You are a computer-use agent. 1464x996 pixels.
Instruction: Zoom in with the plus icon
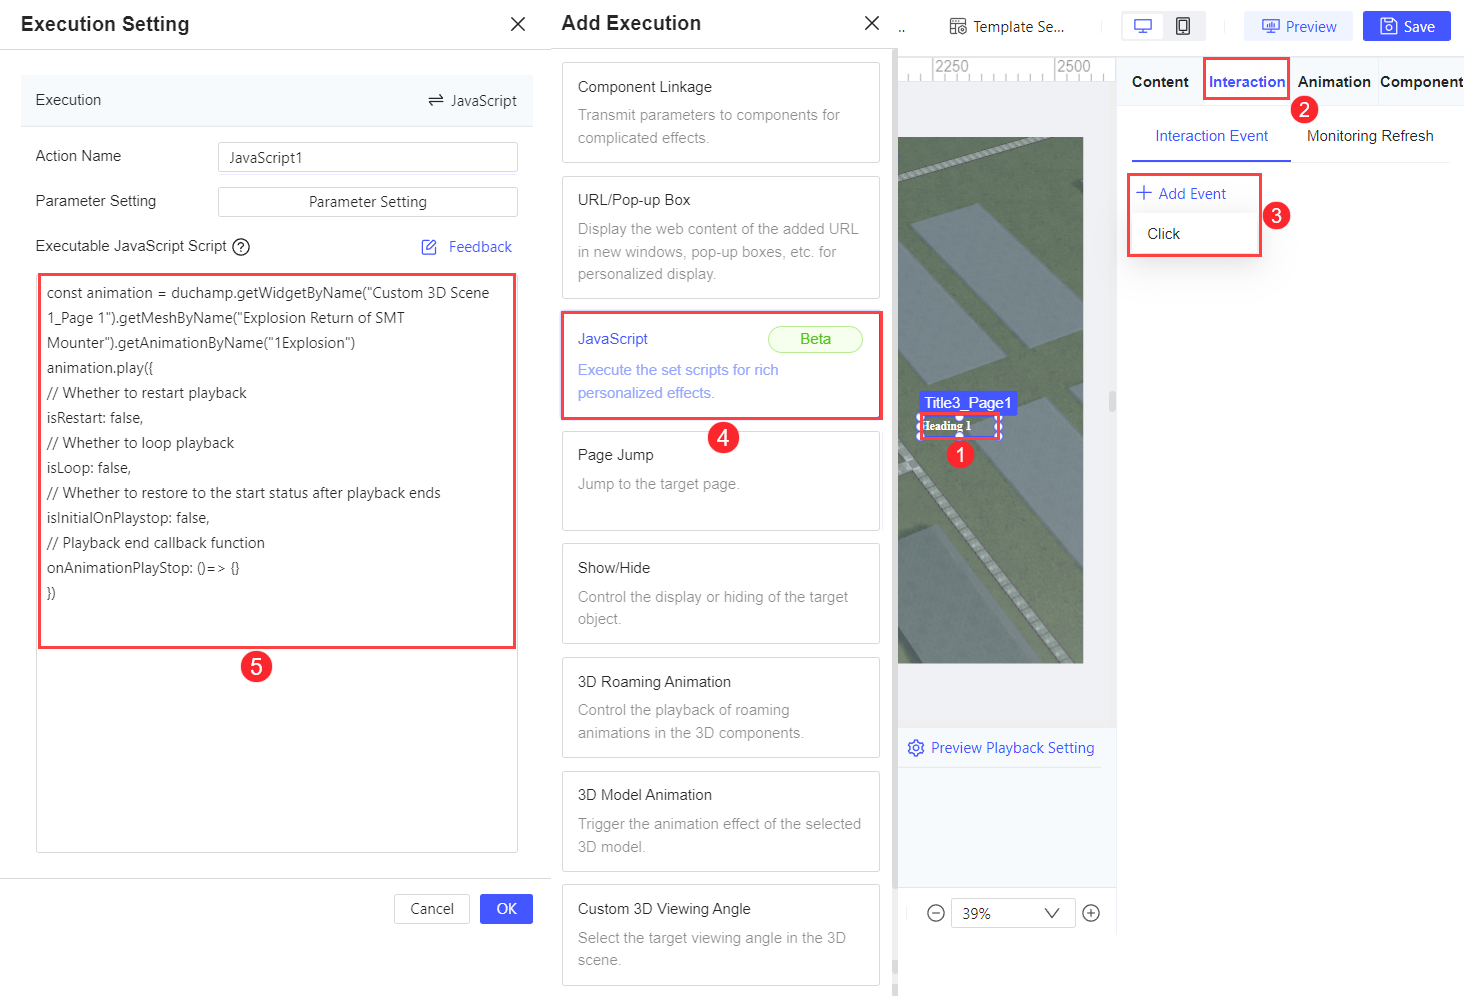tap(1091, 913)
